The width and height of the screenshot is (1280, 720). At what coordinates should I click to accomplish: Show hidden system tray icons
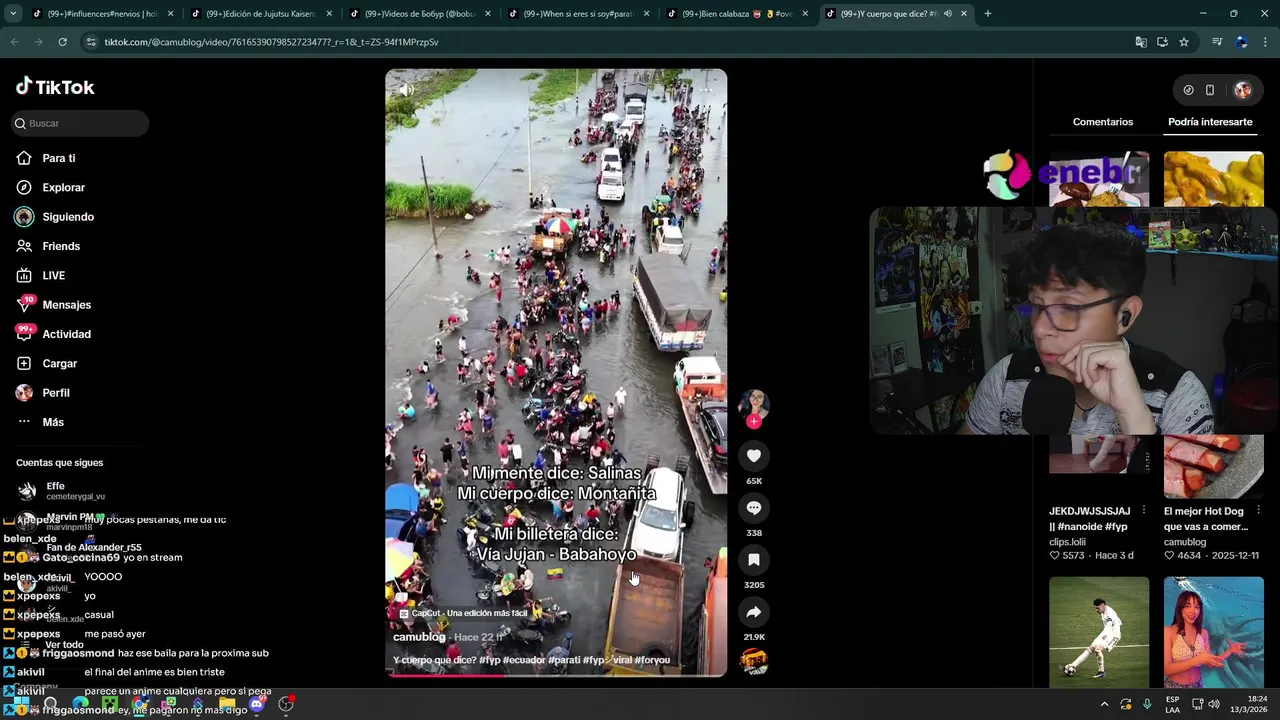[1104, 704]
